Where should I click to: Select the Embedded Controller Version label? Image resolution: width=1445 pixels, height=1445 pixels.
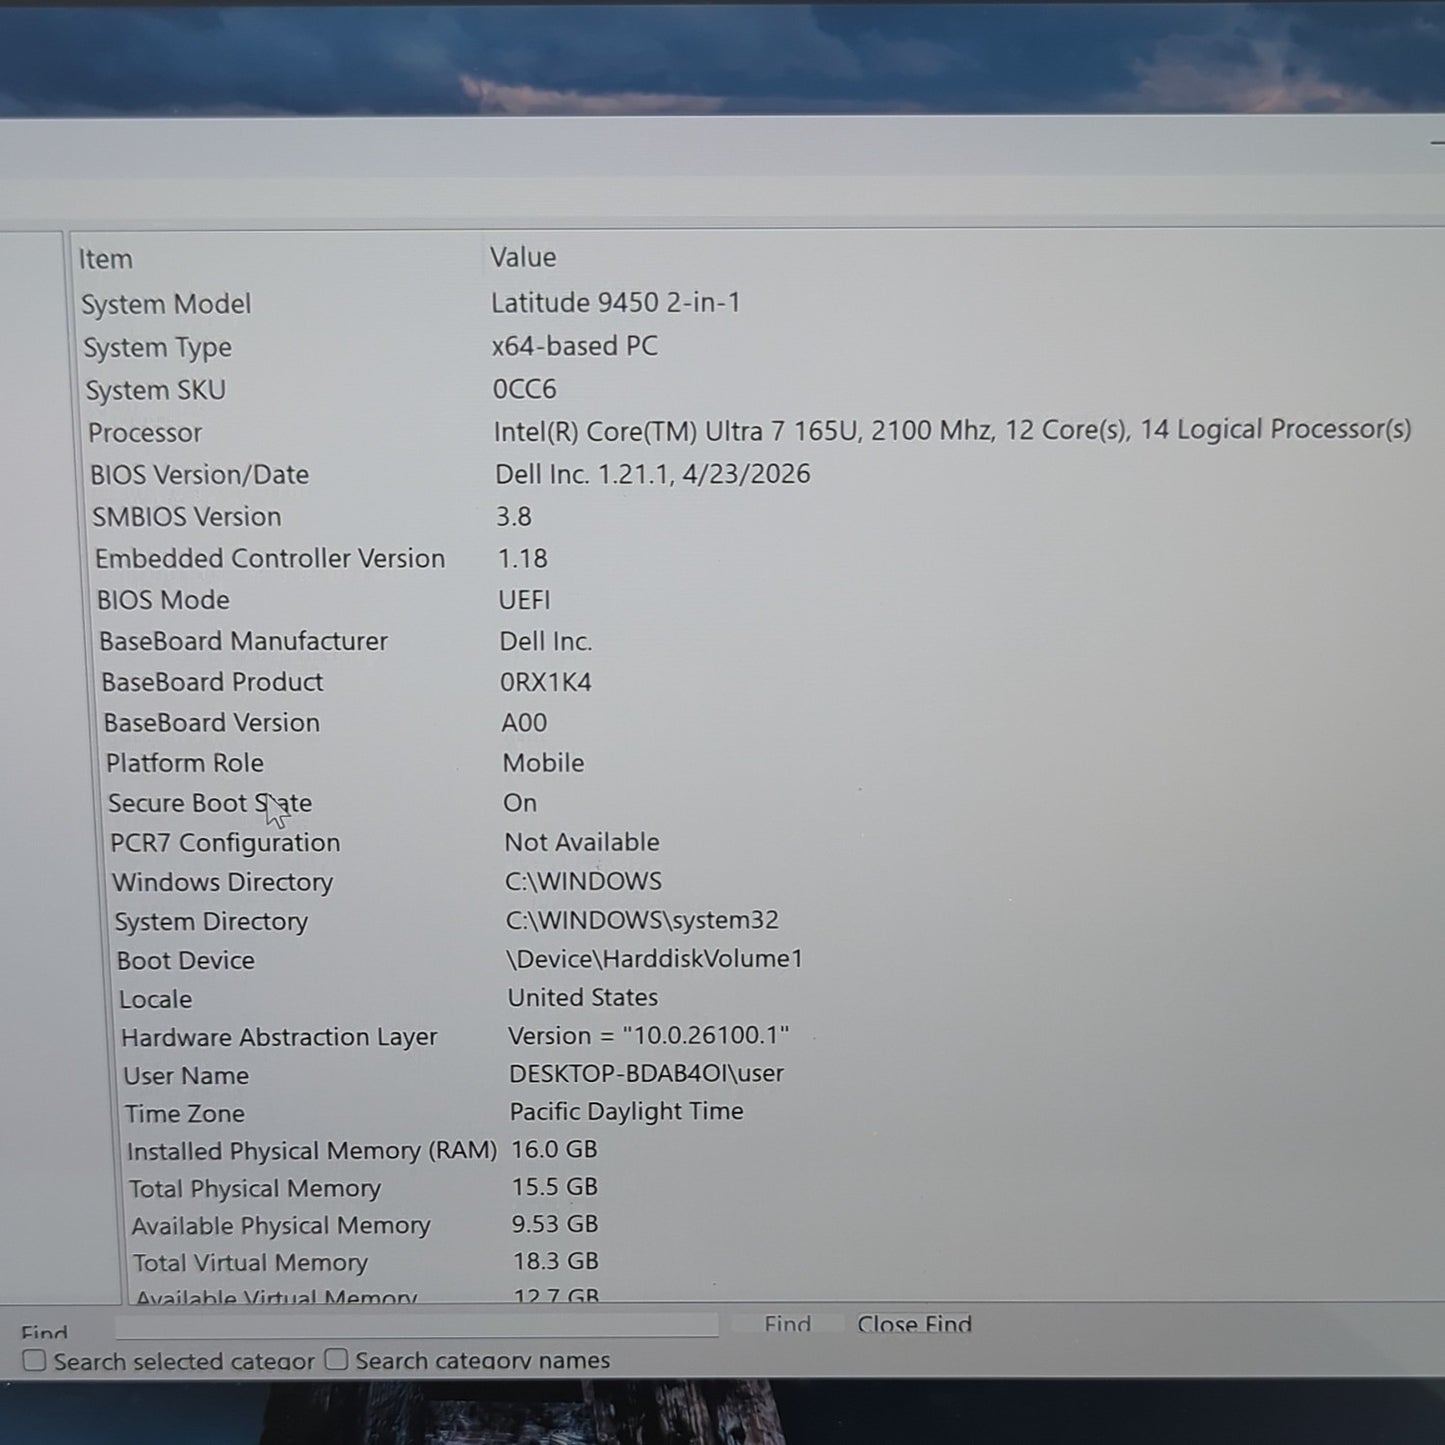coord(270,559)
